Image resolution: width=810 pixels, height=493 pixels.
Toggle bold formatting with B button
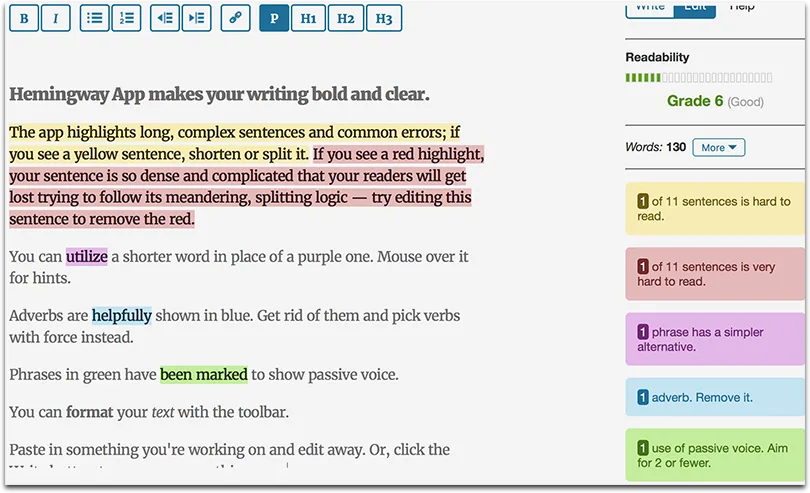pos(24,18)
